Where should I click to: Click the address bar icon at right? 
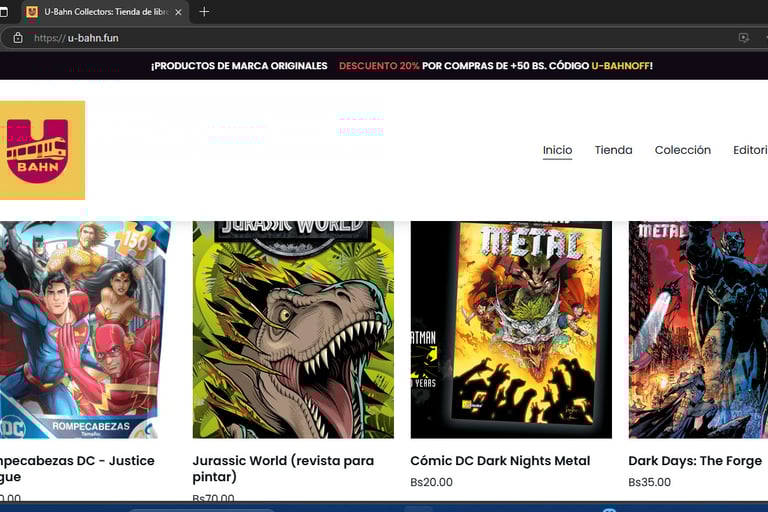[x=744, y=38]
